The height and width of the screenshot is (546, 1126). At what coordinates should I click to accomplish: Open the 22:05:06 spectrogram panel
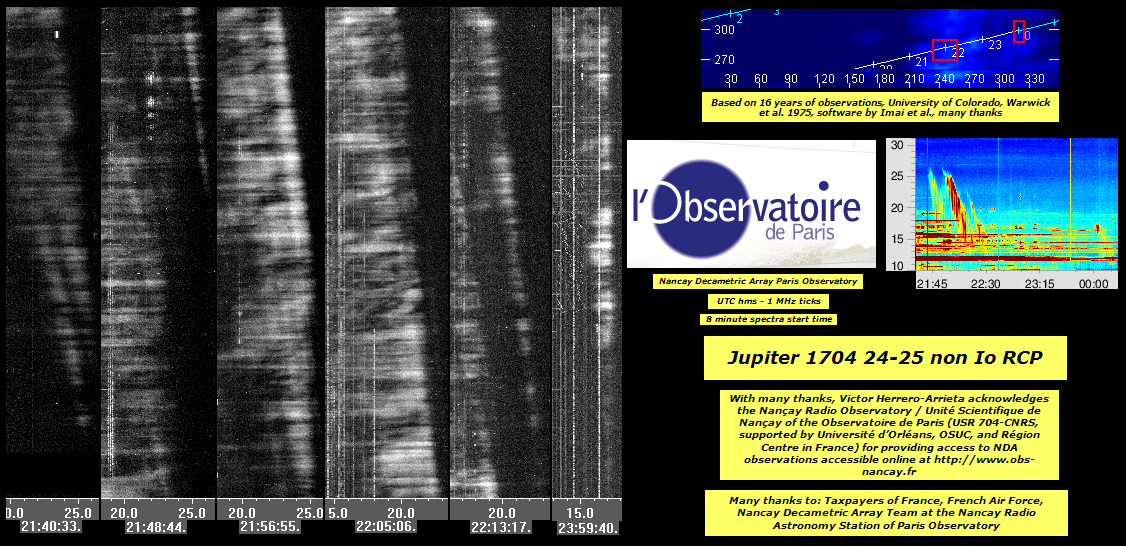coord(387,252)
